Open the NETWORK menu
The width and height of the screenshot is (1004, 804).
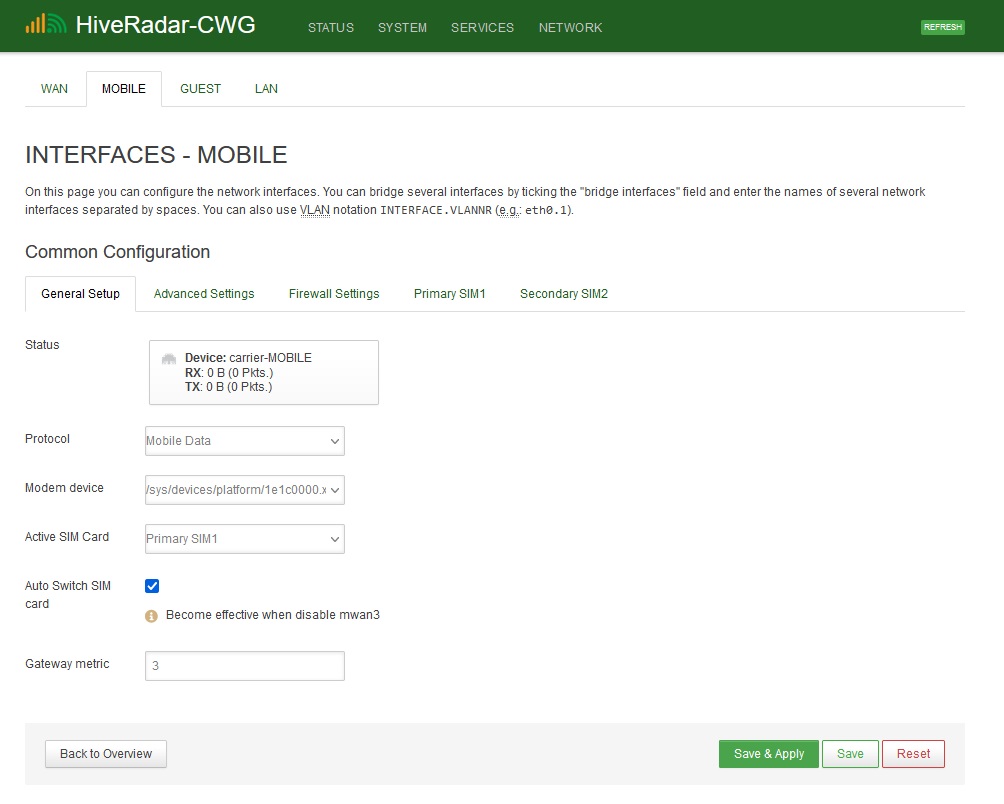pyautogui.click(x=570, y=28)
